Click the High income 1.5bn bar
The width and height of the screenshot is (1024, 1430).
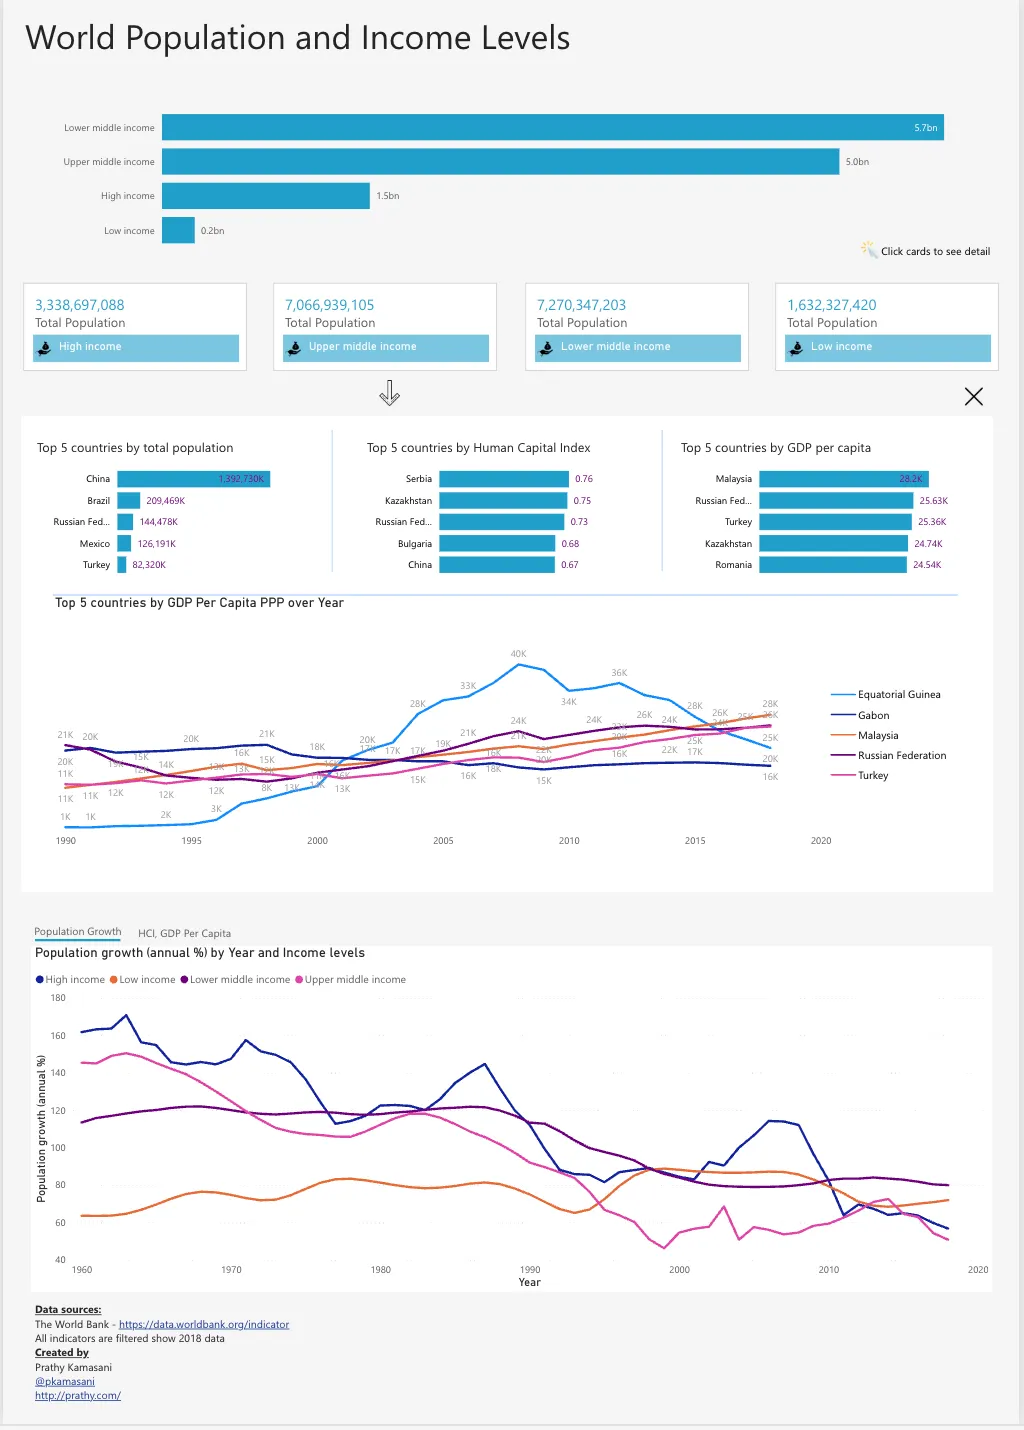pos(266,196)
